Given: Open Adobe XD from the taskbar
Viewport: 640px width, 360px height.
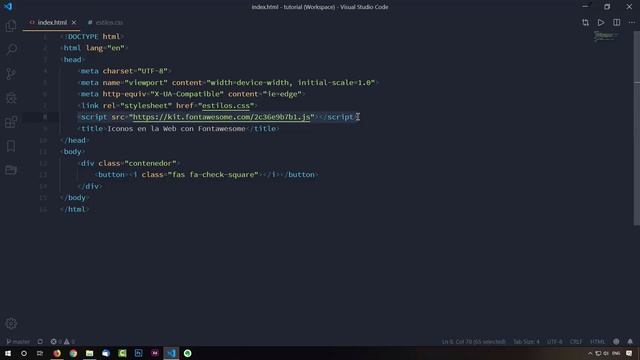Looking at the screenshot, I should 155,353.
